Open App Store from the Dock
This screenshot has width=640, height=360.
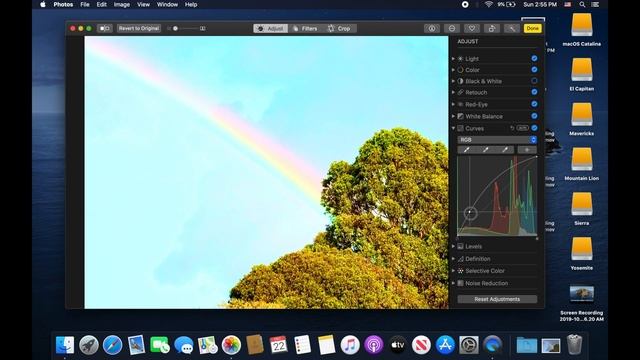[x=445, y=345]
